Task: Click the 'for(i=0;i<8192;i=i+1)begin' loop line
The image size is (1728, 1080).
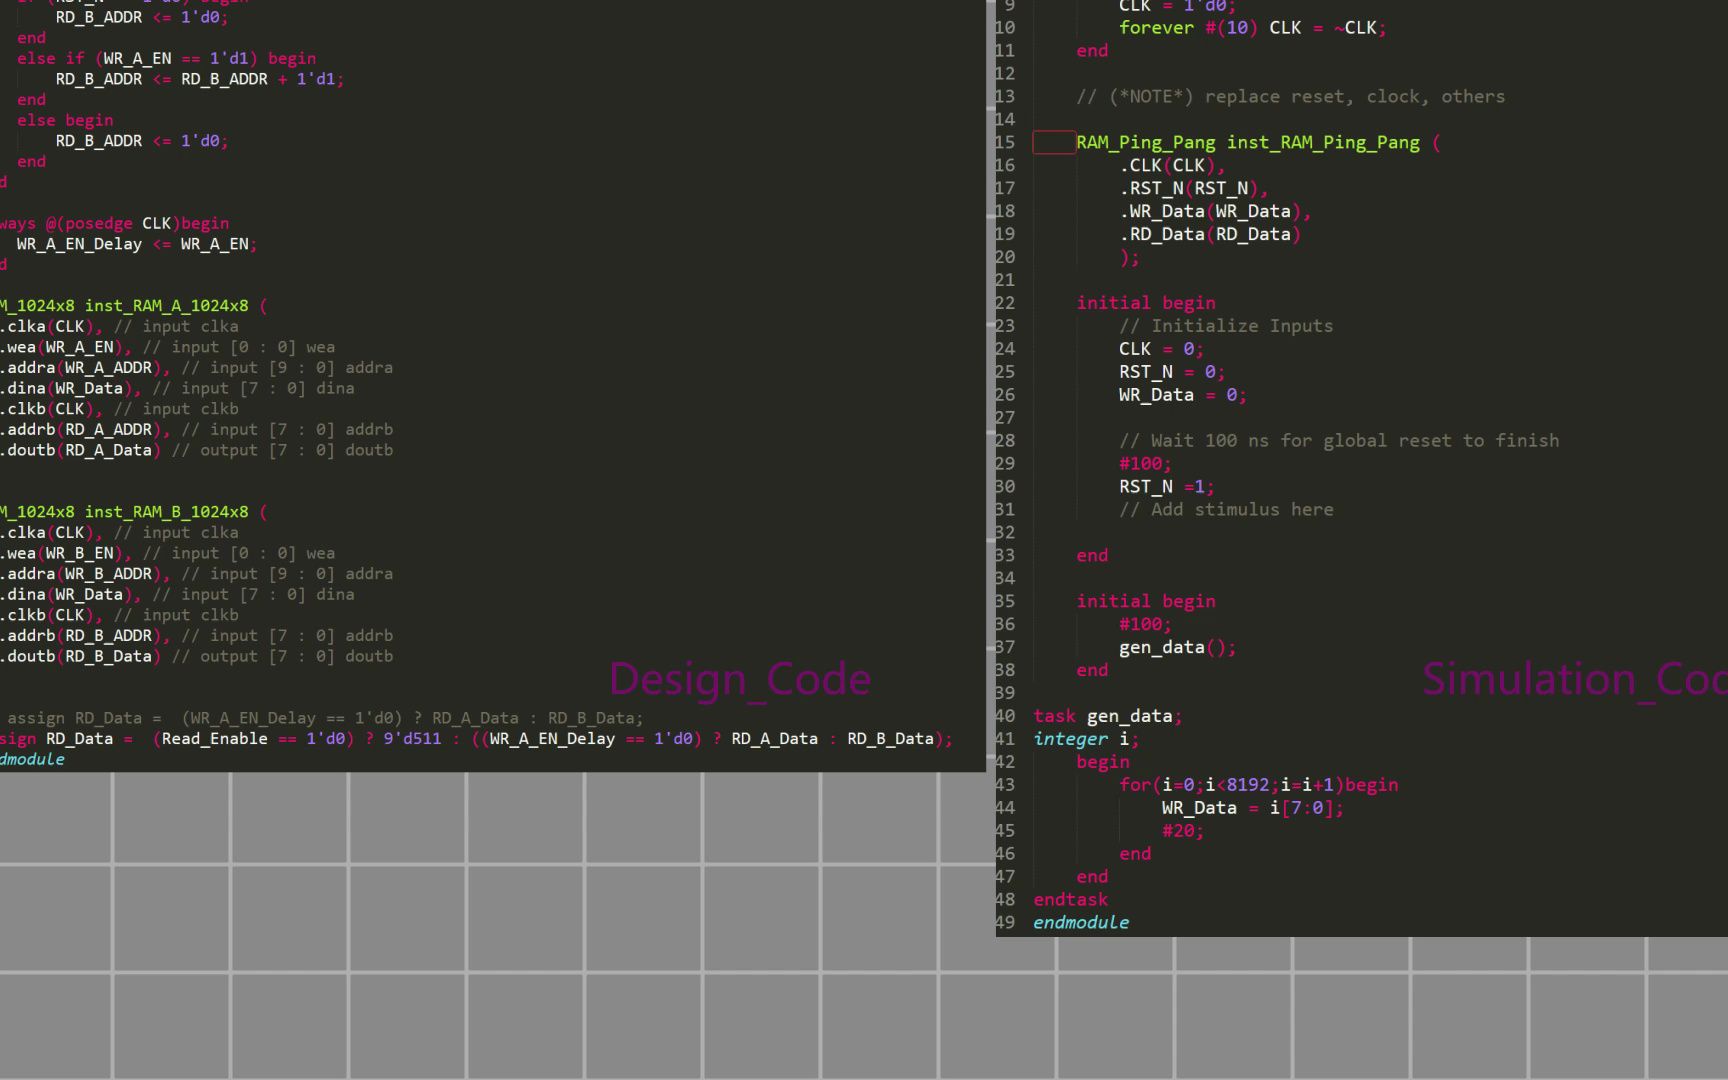Action: point(1259,785)
